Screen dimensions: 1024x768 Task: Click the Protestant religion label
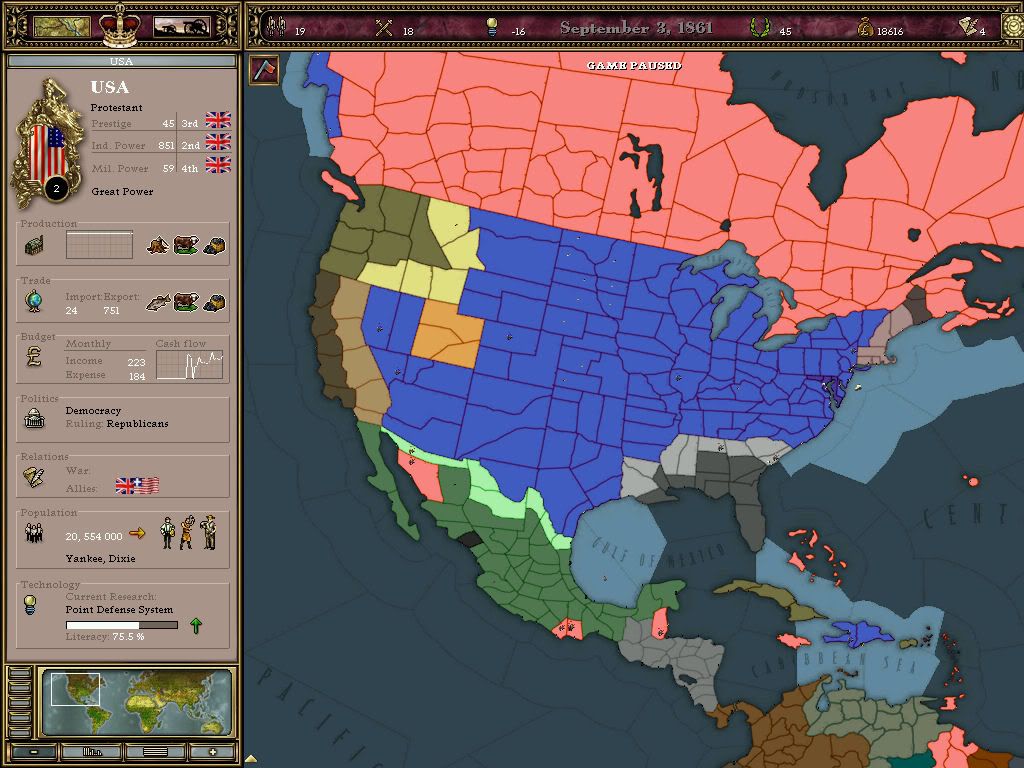click(116, 108)
